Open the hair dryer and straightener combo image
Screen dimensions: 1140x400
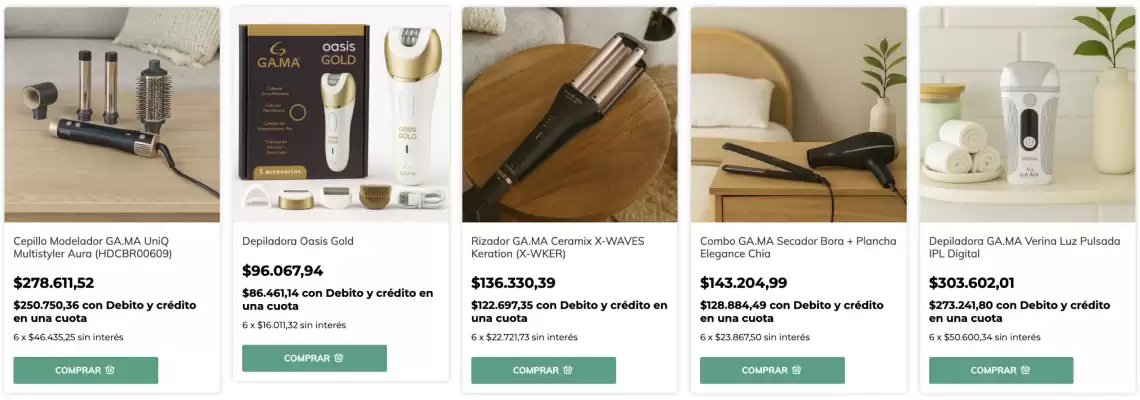[799, 114]
